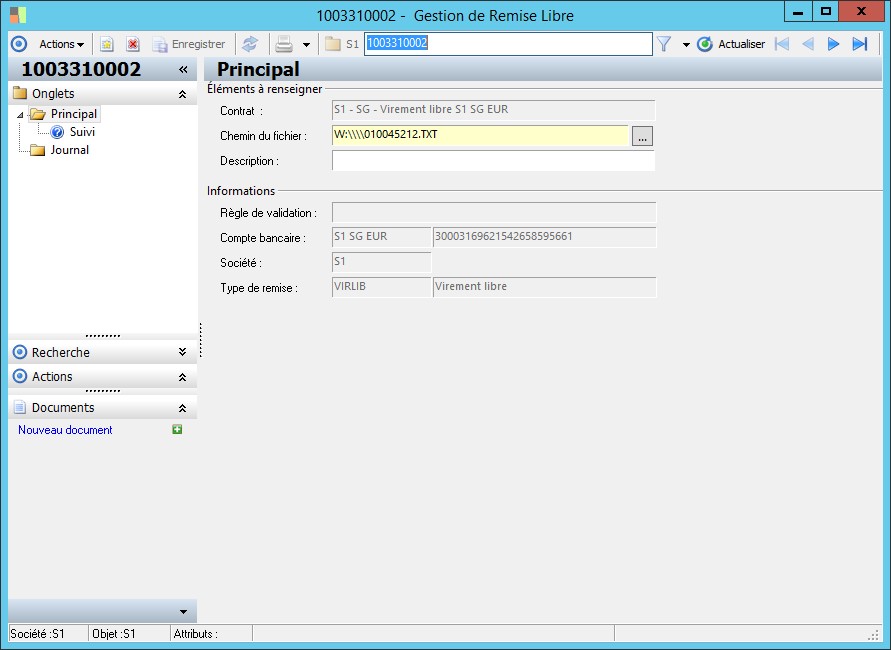The image size is (891, 650).
Task: Click the Société :S1 status bar entry
Action: [x=48, y=634]
